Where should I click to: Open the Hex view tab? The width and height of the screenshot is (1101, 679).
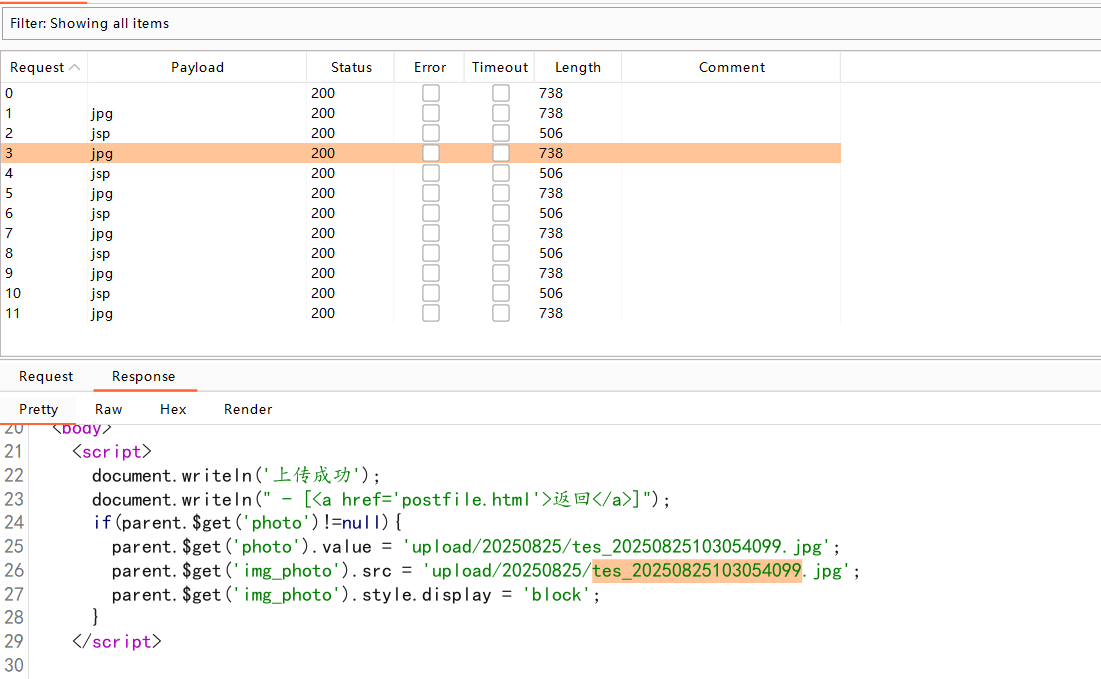[173, 409]
